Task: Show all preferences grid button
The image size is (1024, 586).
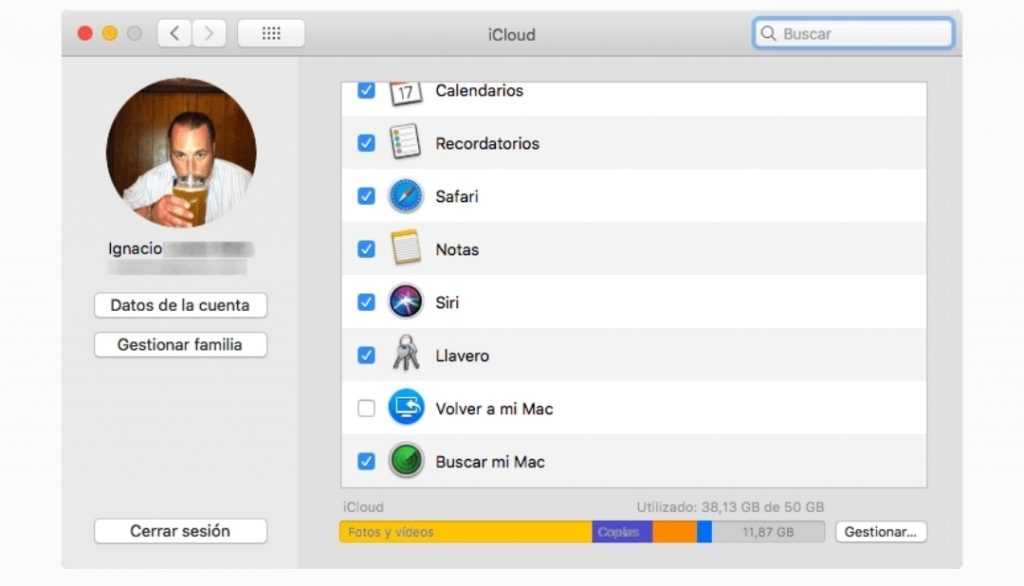Action: click(x=271, y=33)
